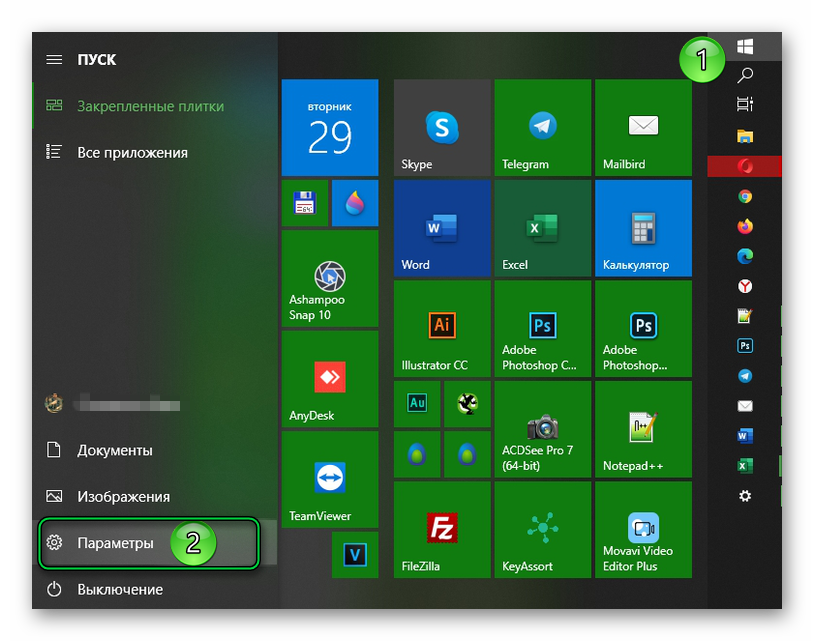This screenshot has width=814, height=641.
Task: Open Google Chrome from the taskbar
Action: point(744,197)
